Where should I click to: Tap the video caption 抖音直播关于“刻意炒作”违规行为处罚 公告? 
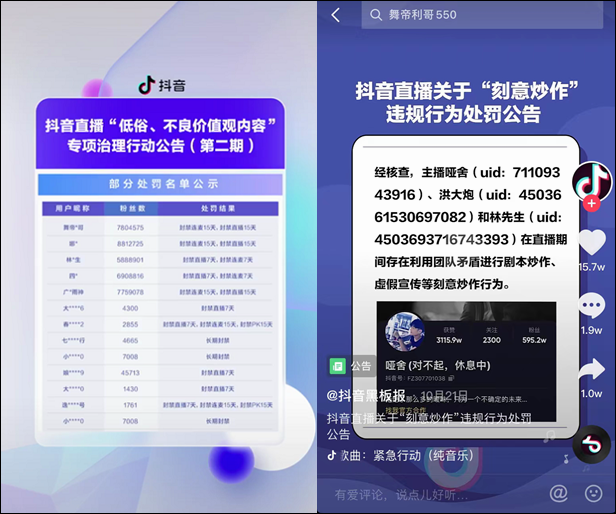429,426
